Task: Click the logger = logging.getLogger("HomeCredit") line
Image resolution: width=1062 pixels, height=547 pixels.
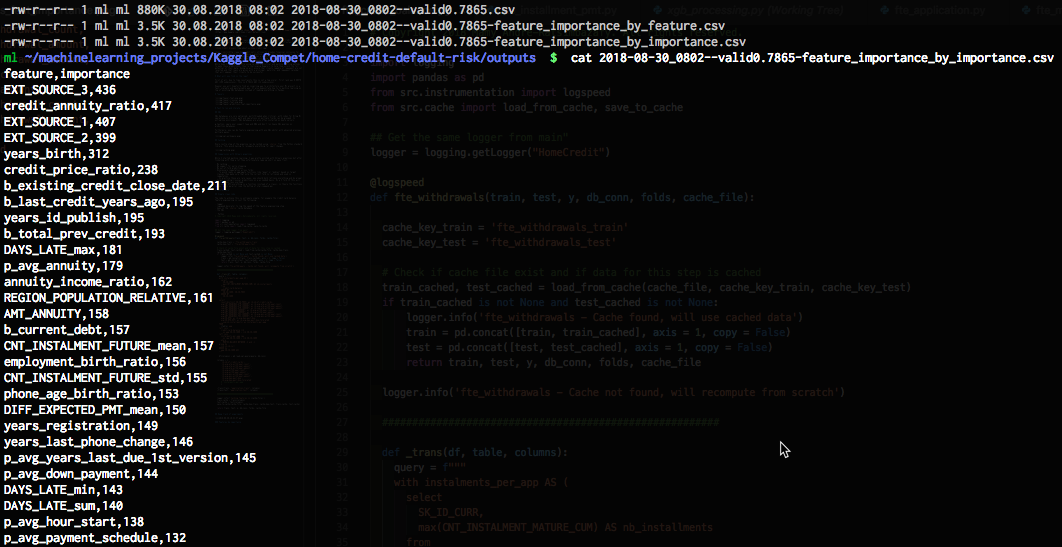Action: point(490,152)
